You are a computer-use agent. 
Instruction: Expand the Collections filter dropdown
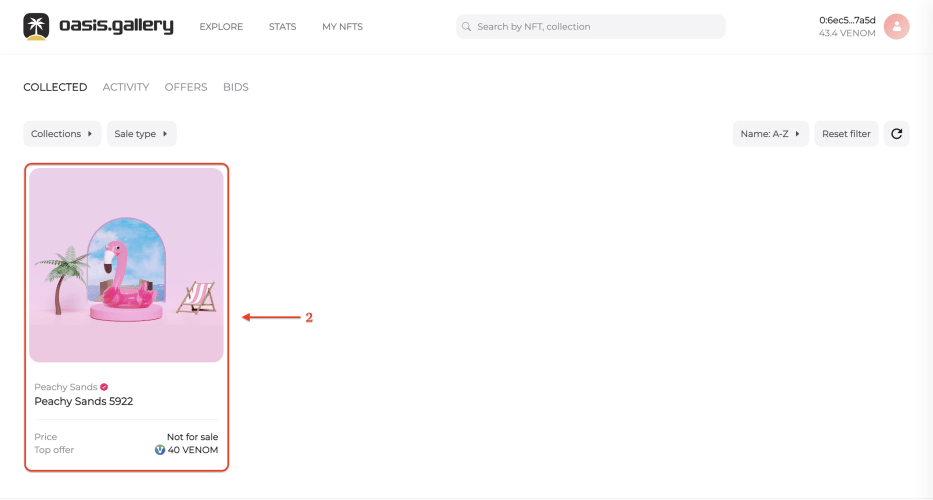62,134
